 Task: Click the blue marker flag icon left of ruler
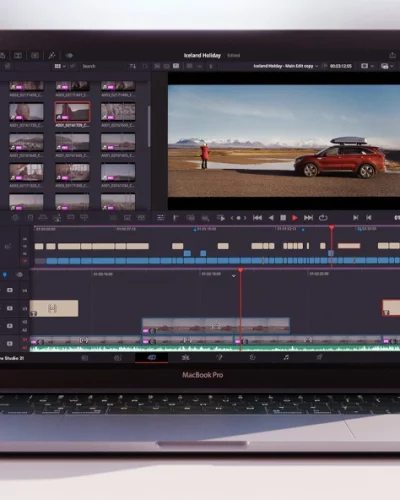tap(5, 275)
